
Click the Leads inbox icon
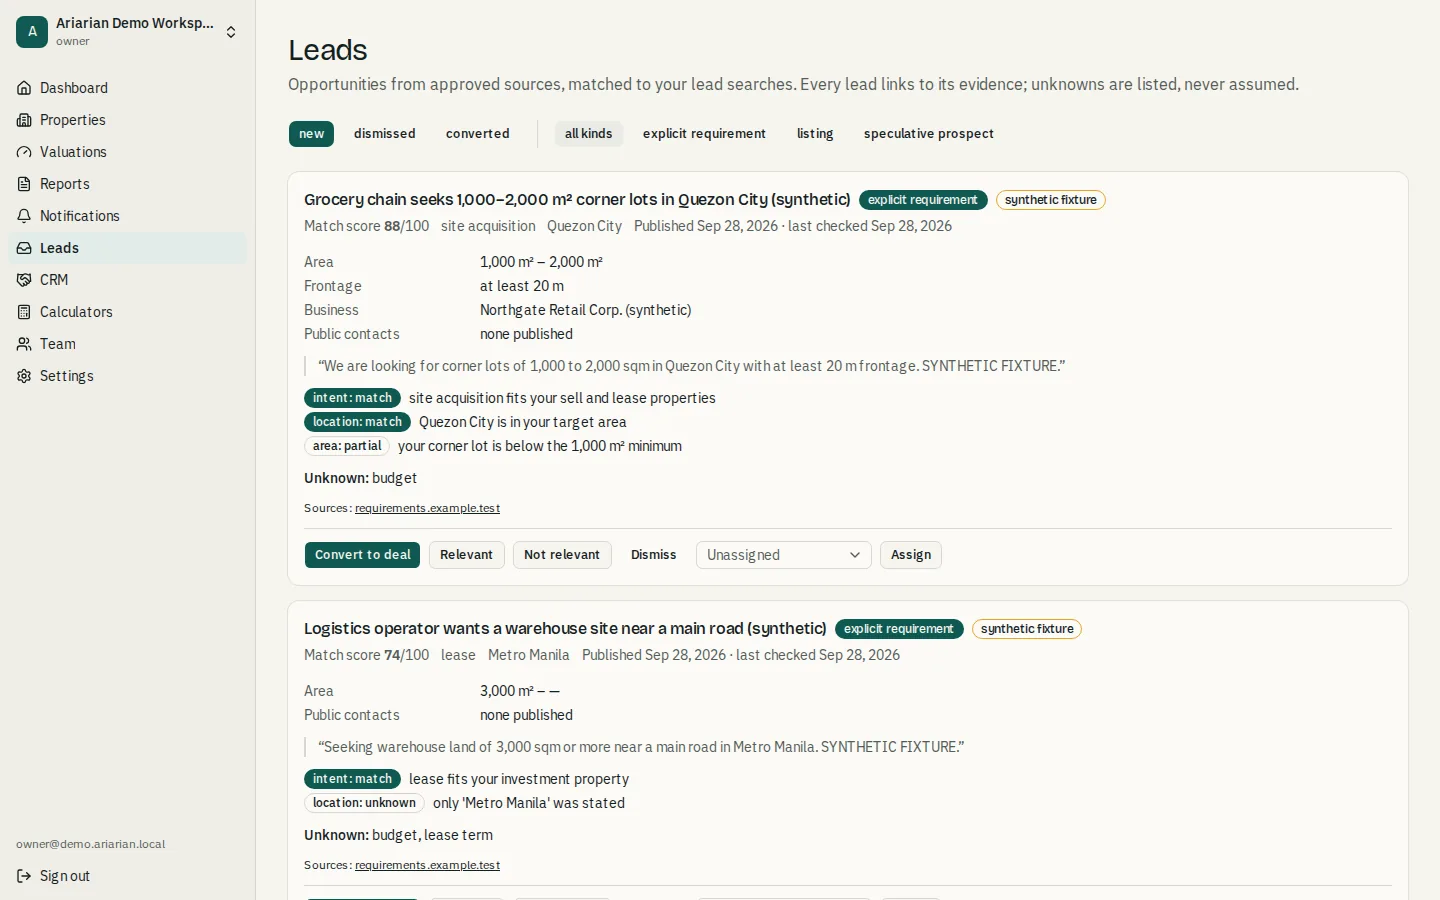coord(24,248)
